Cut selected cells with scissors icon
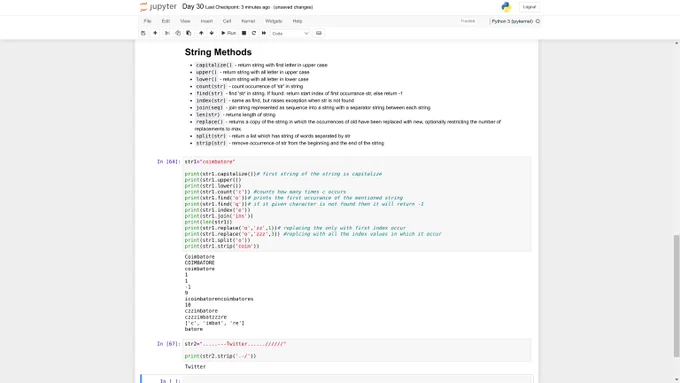 click(x=167, y=33)
